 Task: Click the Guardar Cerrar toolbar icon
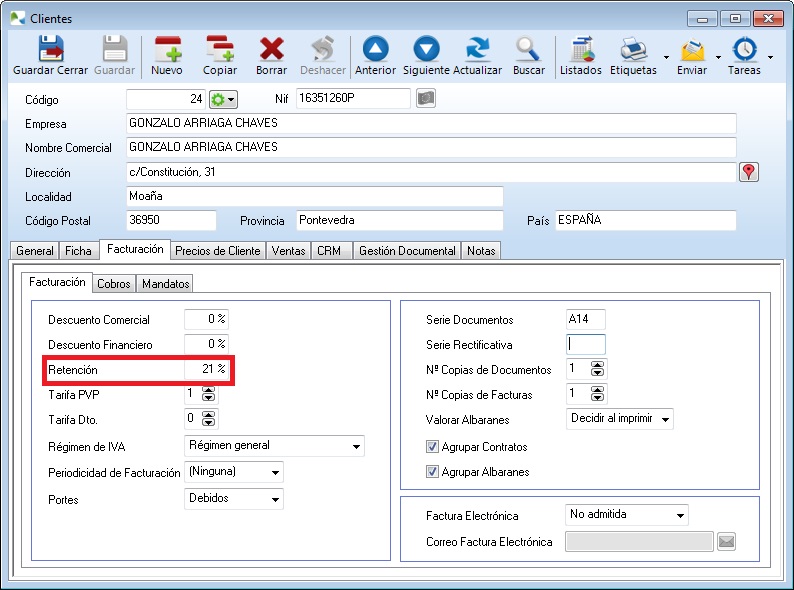pyautogui.click(x=50, y=56)
